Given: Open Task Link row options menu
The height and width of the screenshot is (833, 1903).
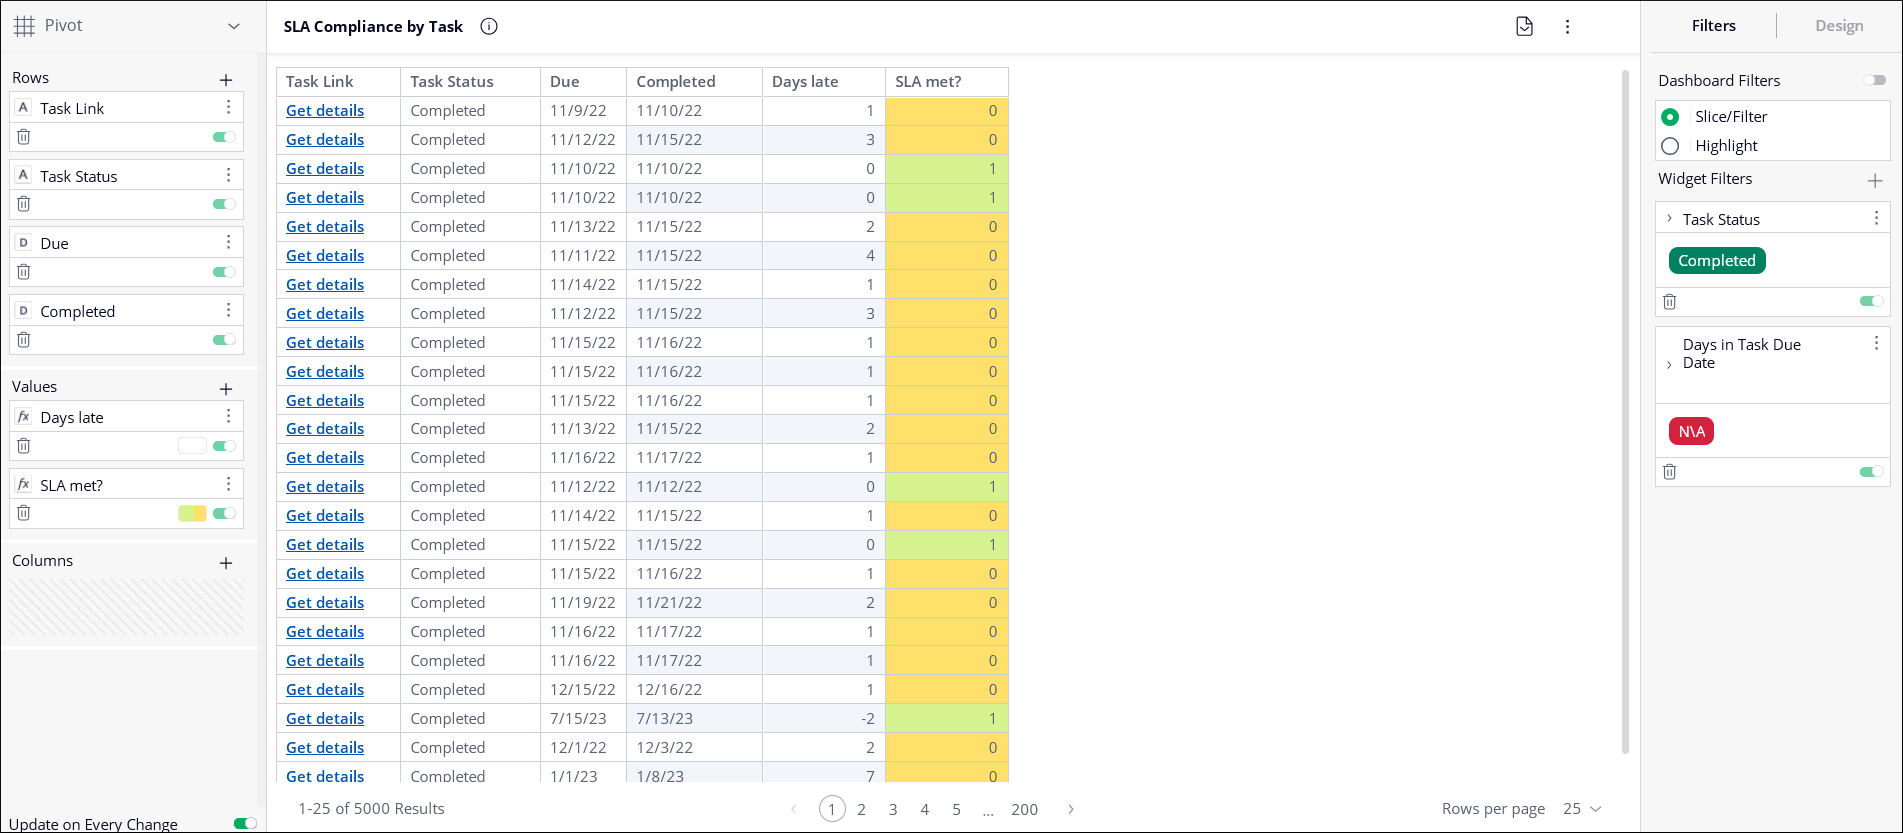Looking at the screenshot, I should point(229,107).
